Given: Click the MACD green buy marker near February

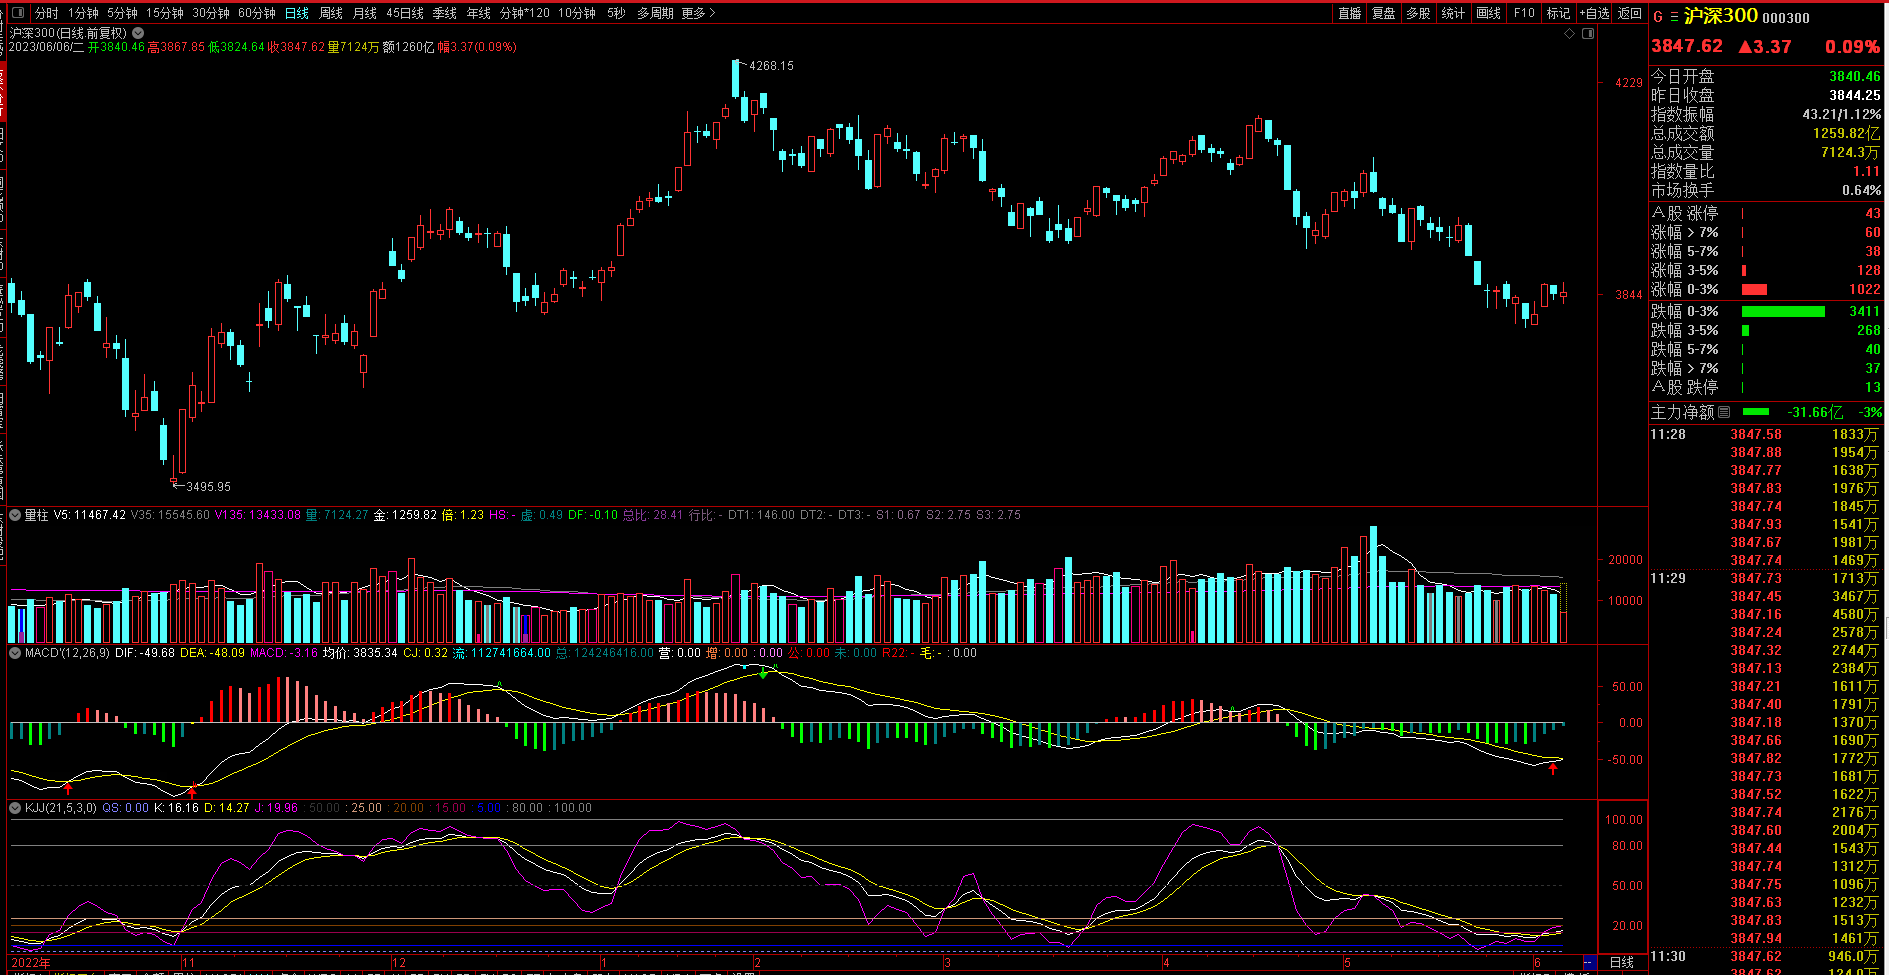Looking at the screenshot, I should (x=764, y=674).
